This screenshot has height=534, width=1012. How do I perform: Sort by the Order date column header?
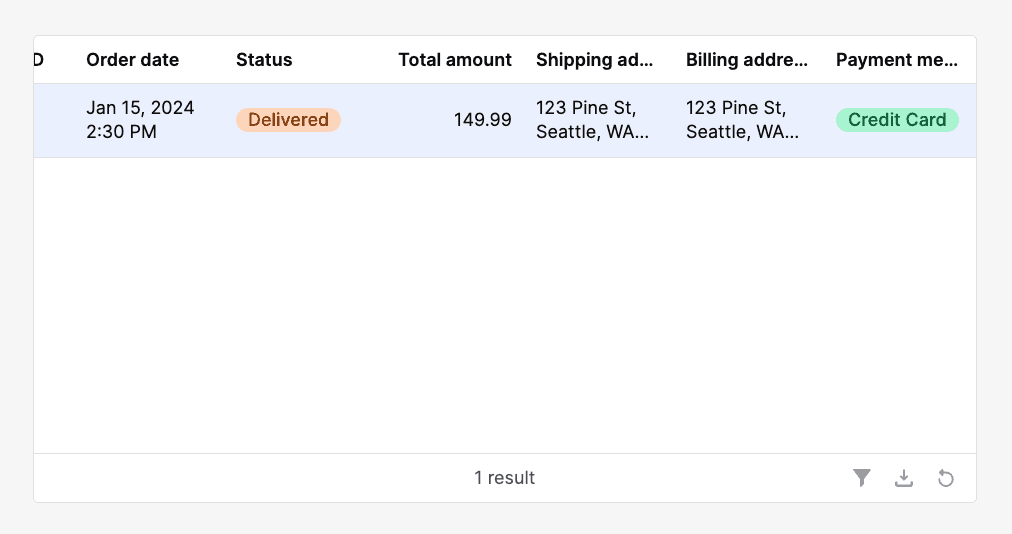(x=133, y=60)
